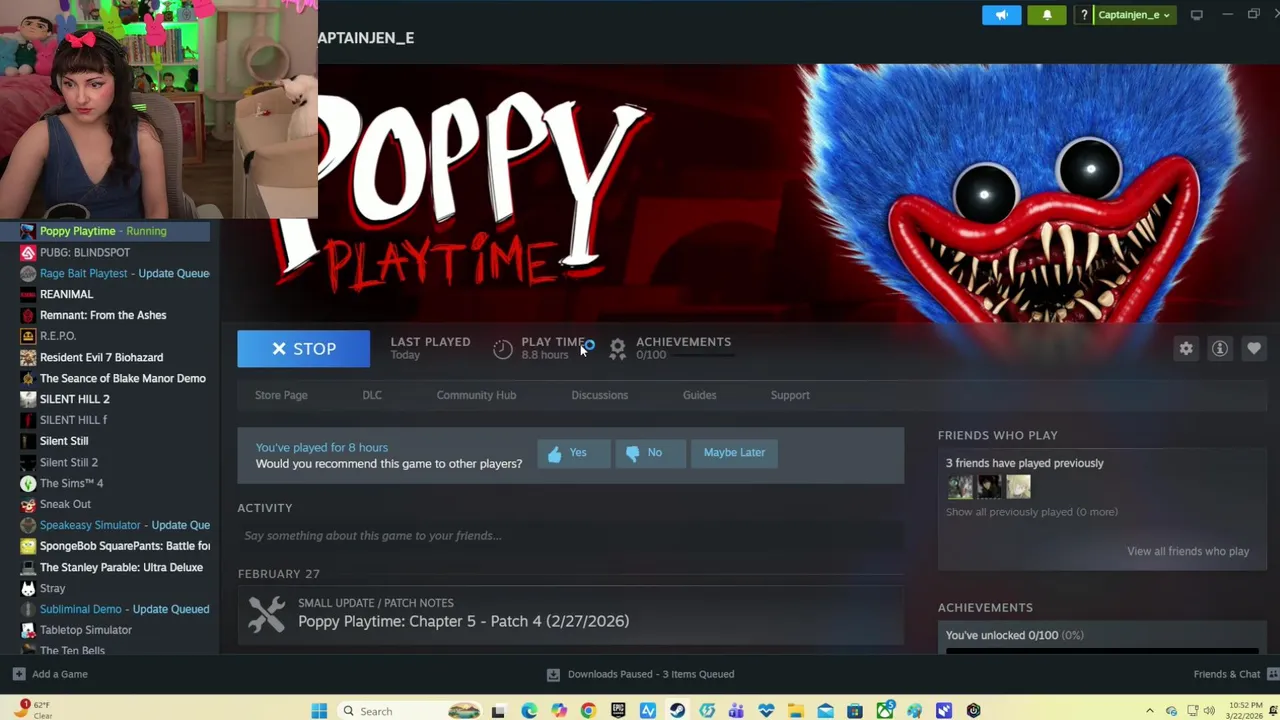Viewport: 1280px width, 720px height.
Task: Open Microsoft Edge from taskbar
Action: pos(529,711)
